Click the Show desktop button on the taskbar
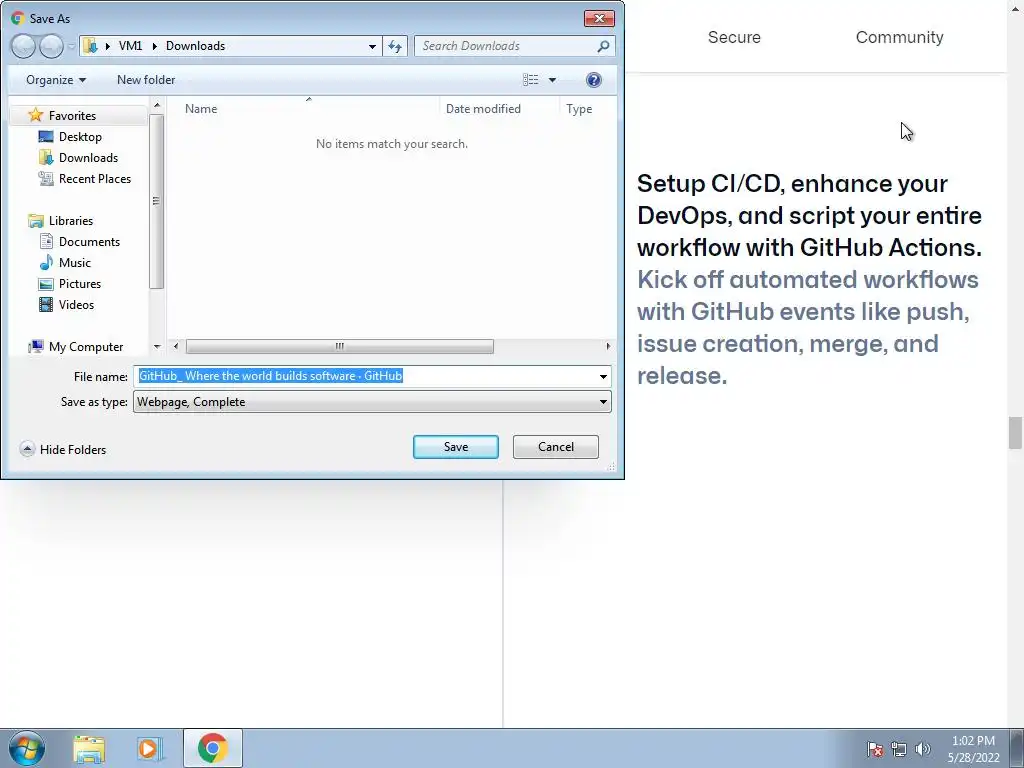The width and height of the screenshot is (1024, 768). [x=1017, y=748]
